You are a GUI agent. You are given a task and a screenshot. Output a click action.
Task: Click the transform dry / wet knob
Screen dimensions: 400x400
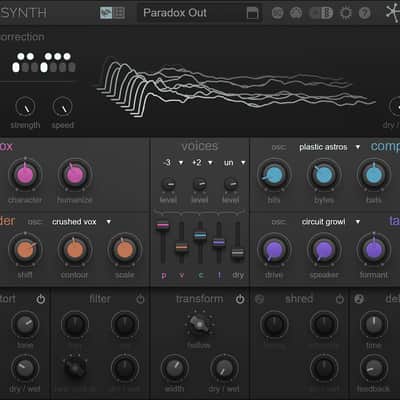click(224, 369)
